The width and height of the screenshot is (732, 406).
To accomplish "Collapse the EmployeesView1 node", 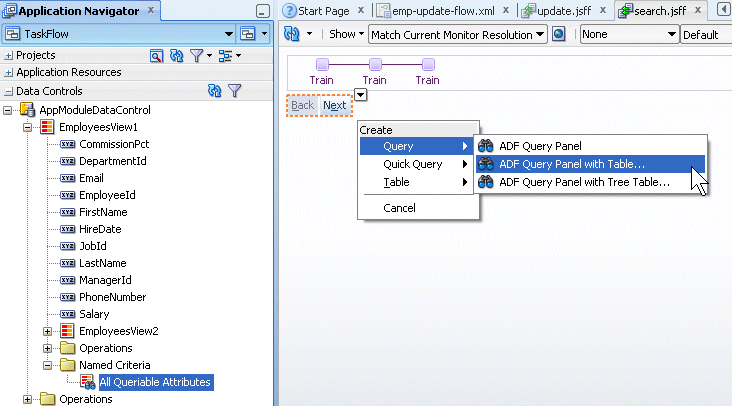I will (x=28, y=127).
